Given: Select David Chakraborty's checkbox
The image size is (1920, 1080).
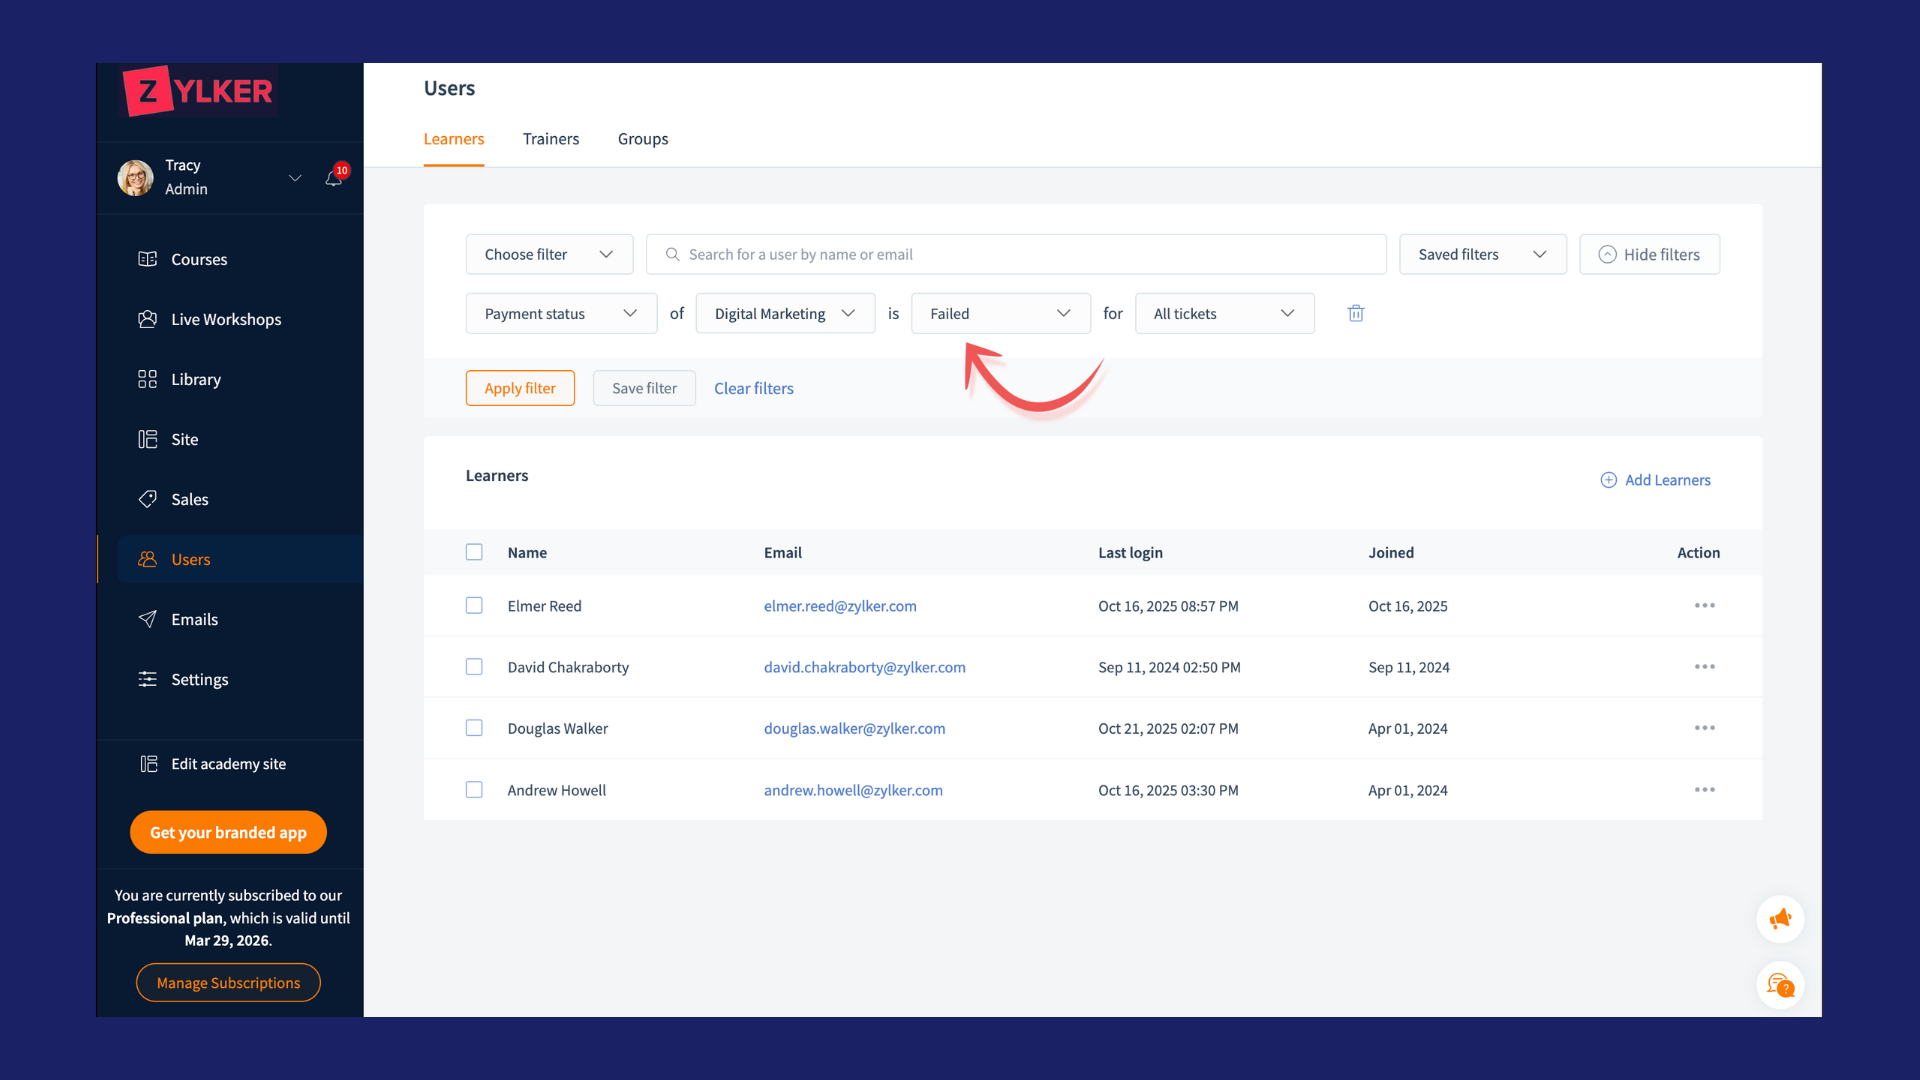Looking at the screenshot, I should (474, 667).
